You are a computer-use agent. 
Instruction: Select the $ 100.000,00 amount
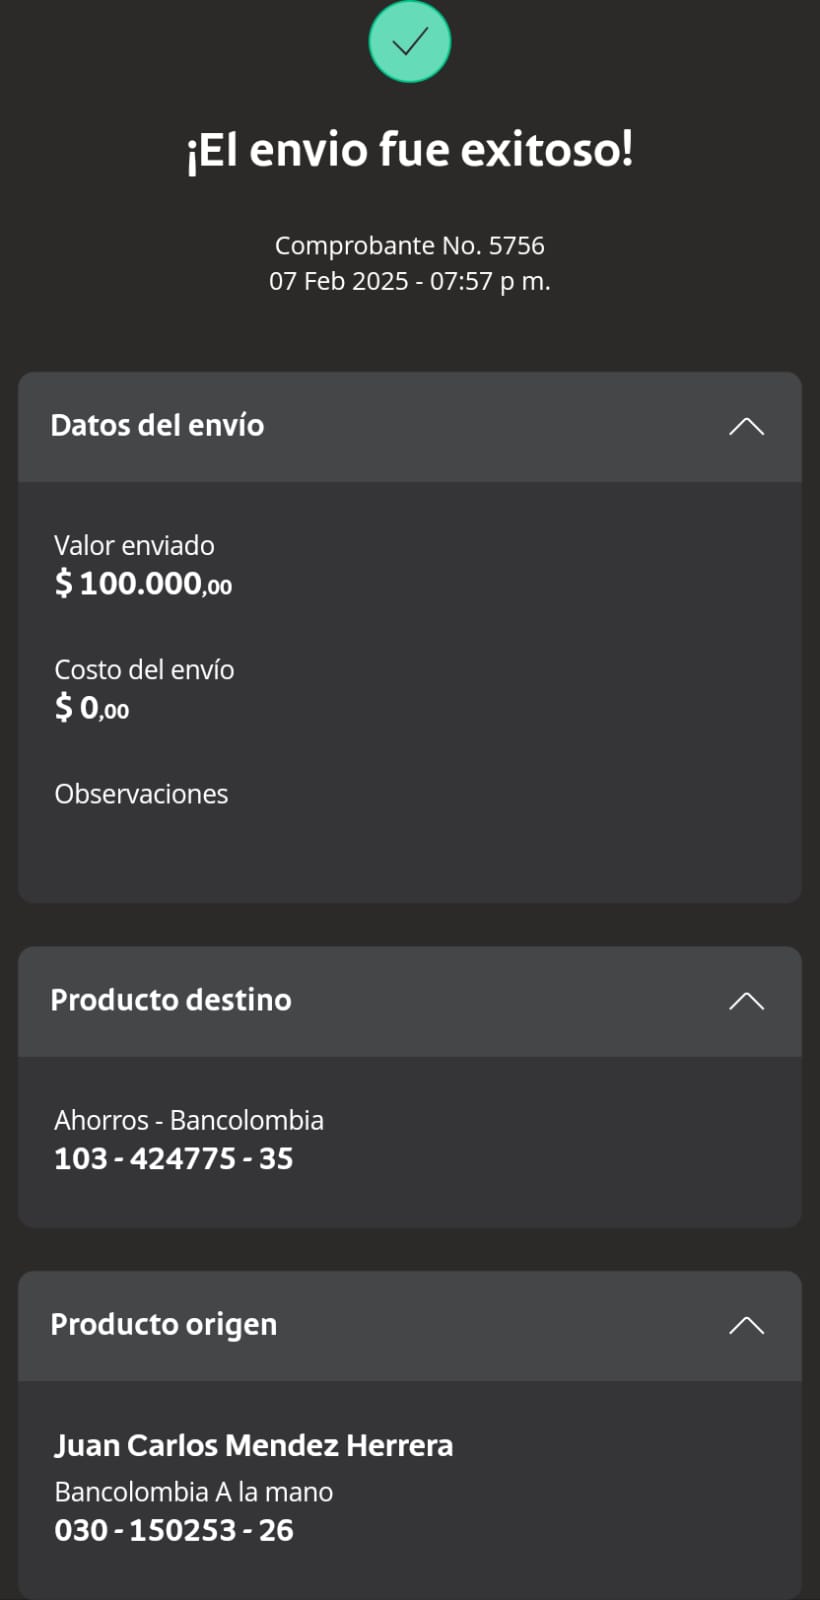pos(143,583)
